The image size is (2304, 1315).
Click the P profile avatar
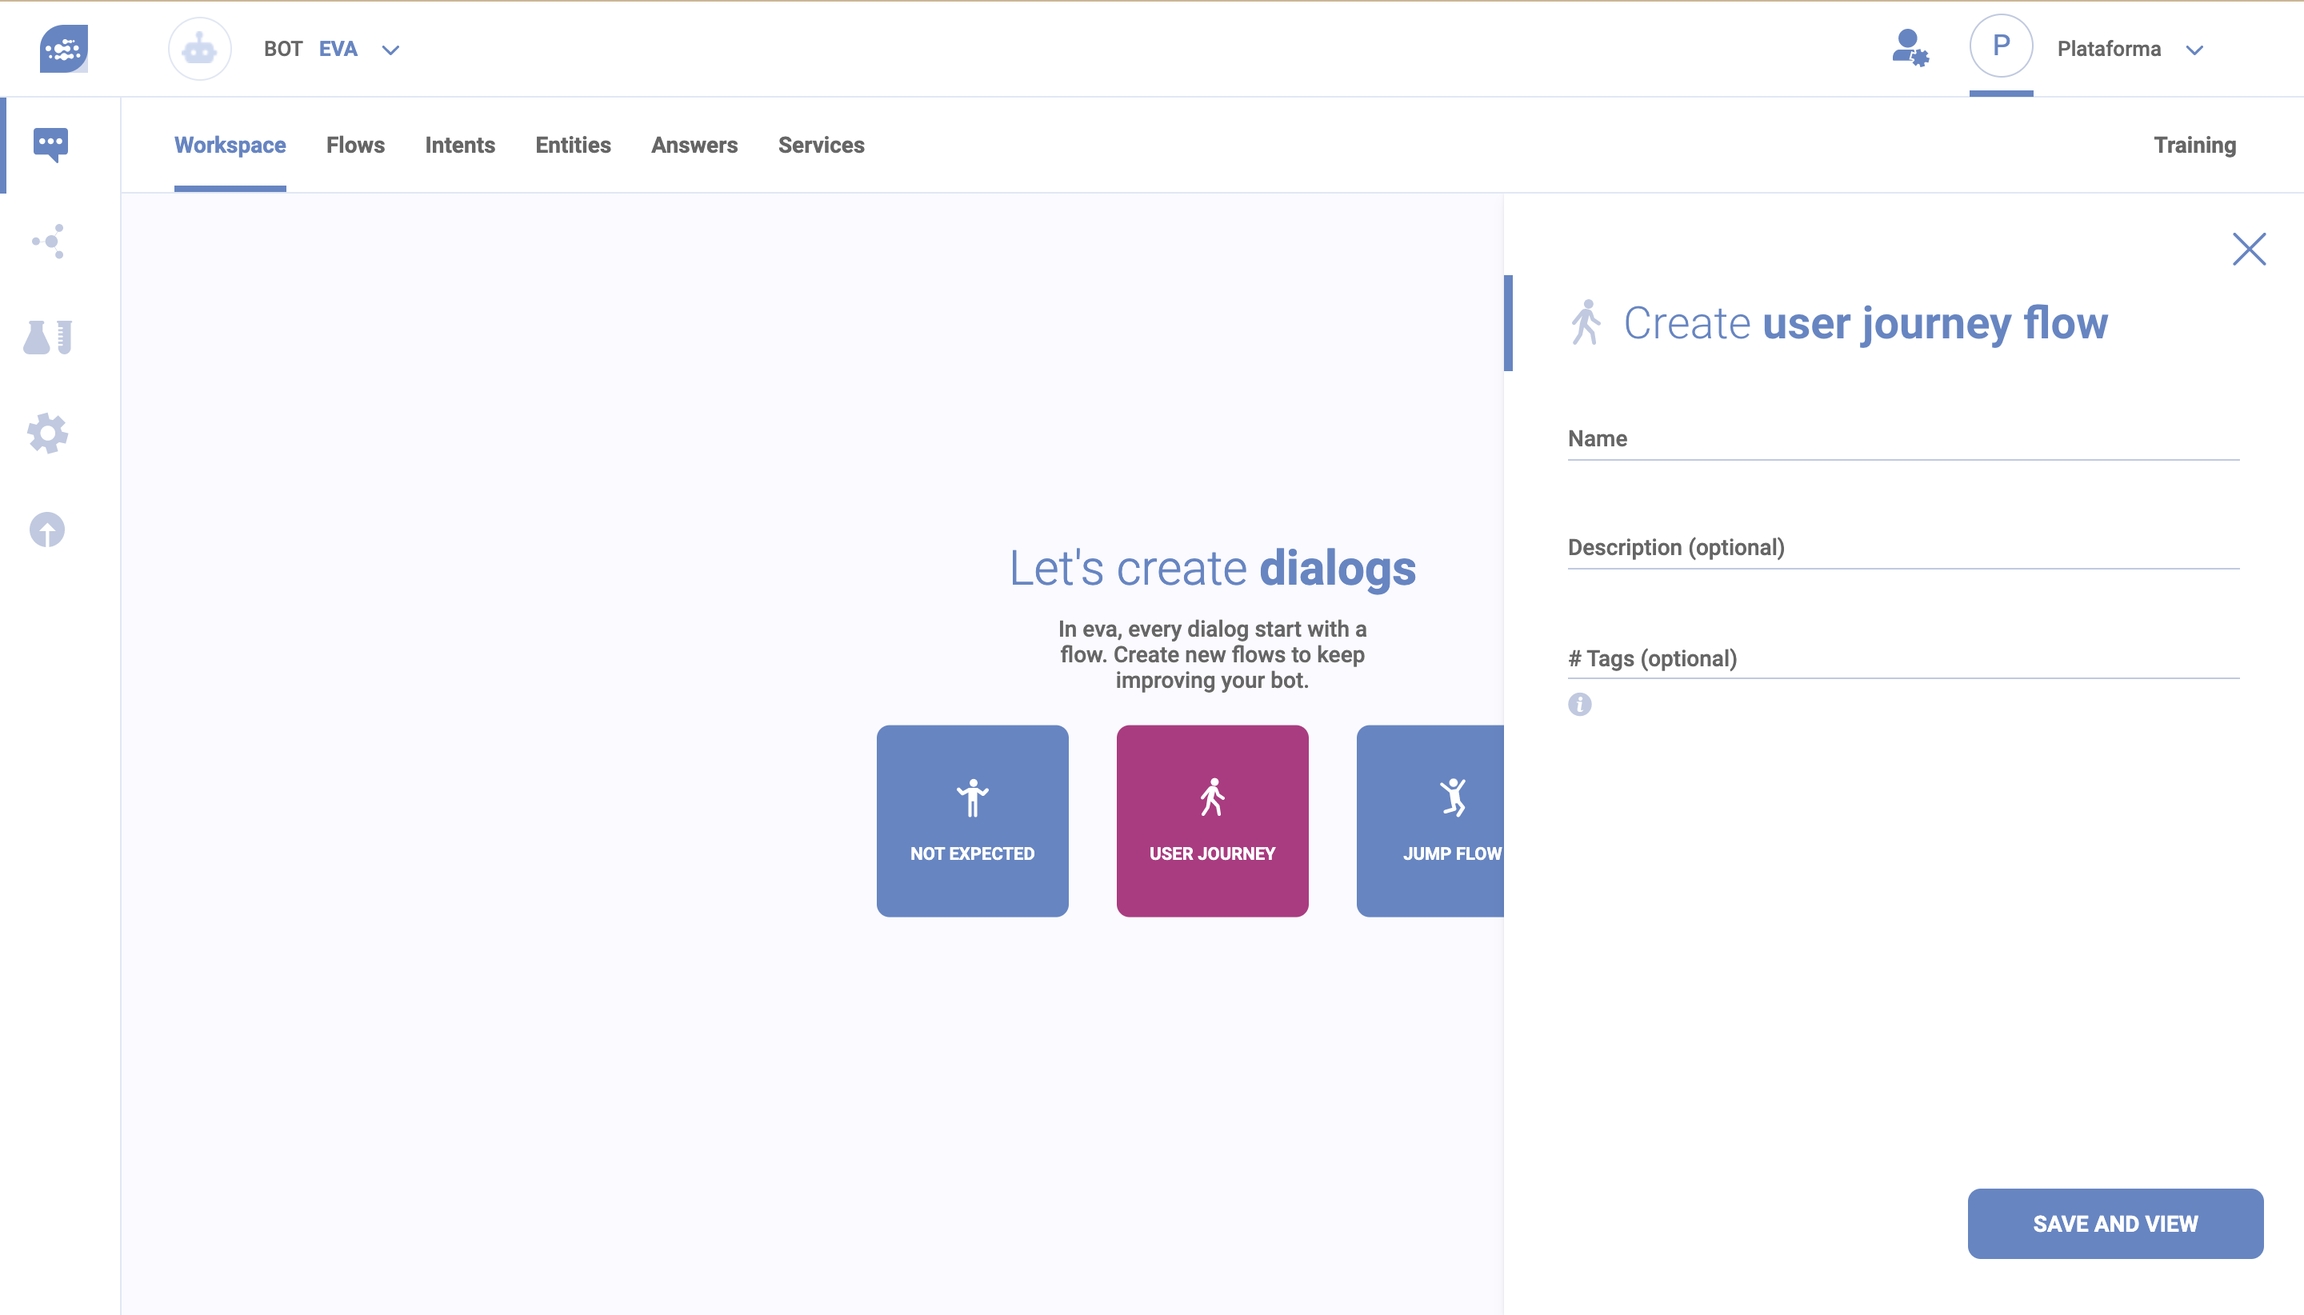tap(2000, 46)
